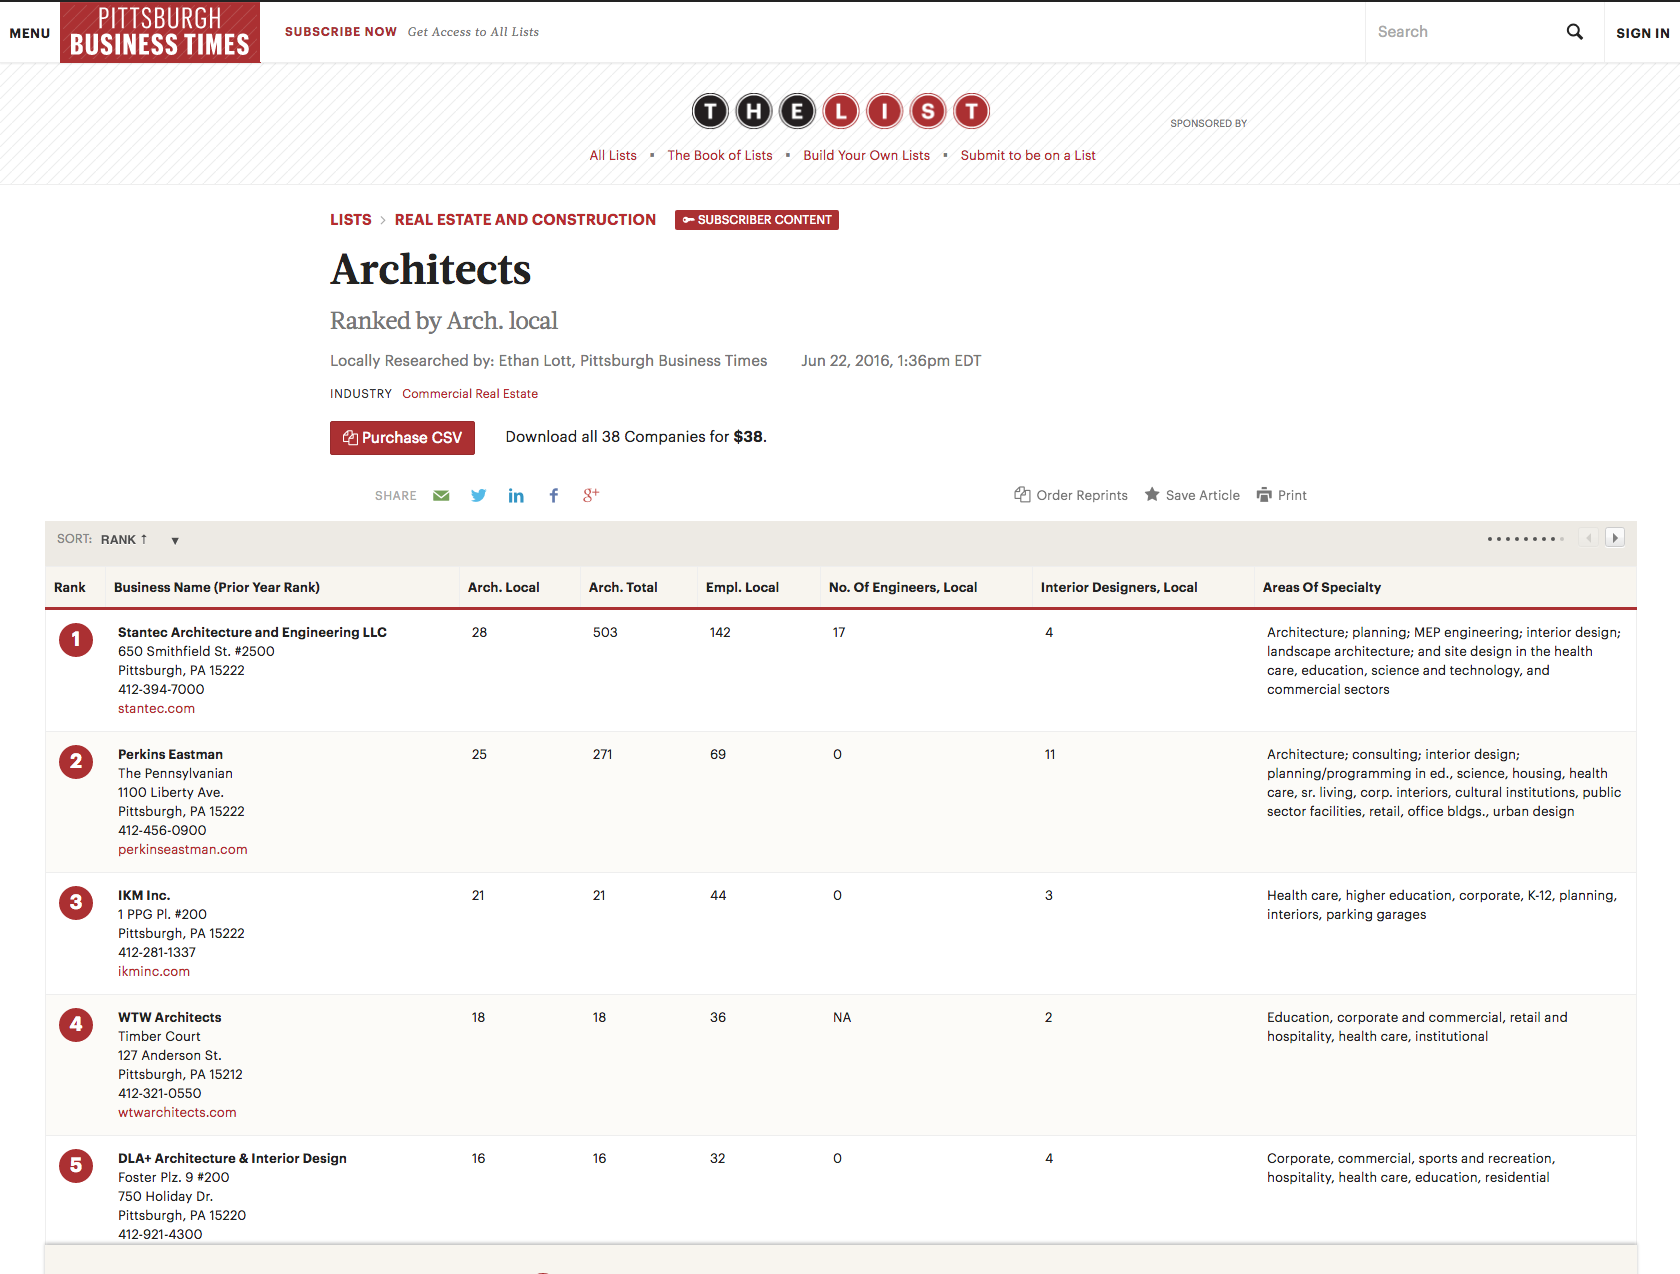
Task: Click the Architects page title
Action: (x=431, y=269)
